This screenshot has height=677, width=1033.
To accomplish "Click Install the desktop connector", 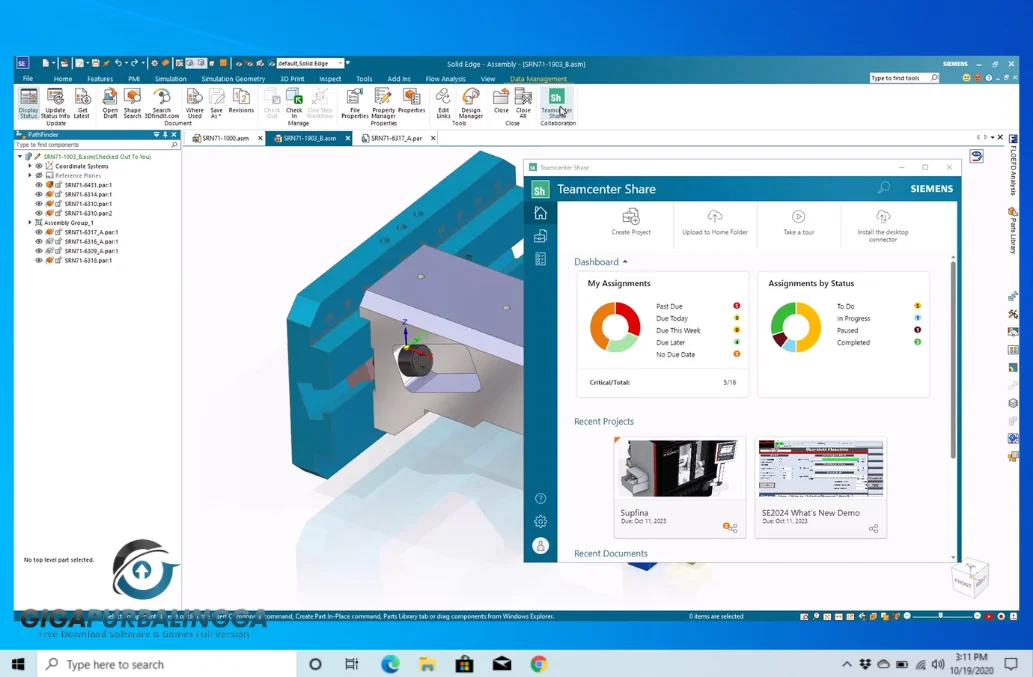I will tap(883, 225).
